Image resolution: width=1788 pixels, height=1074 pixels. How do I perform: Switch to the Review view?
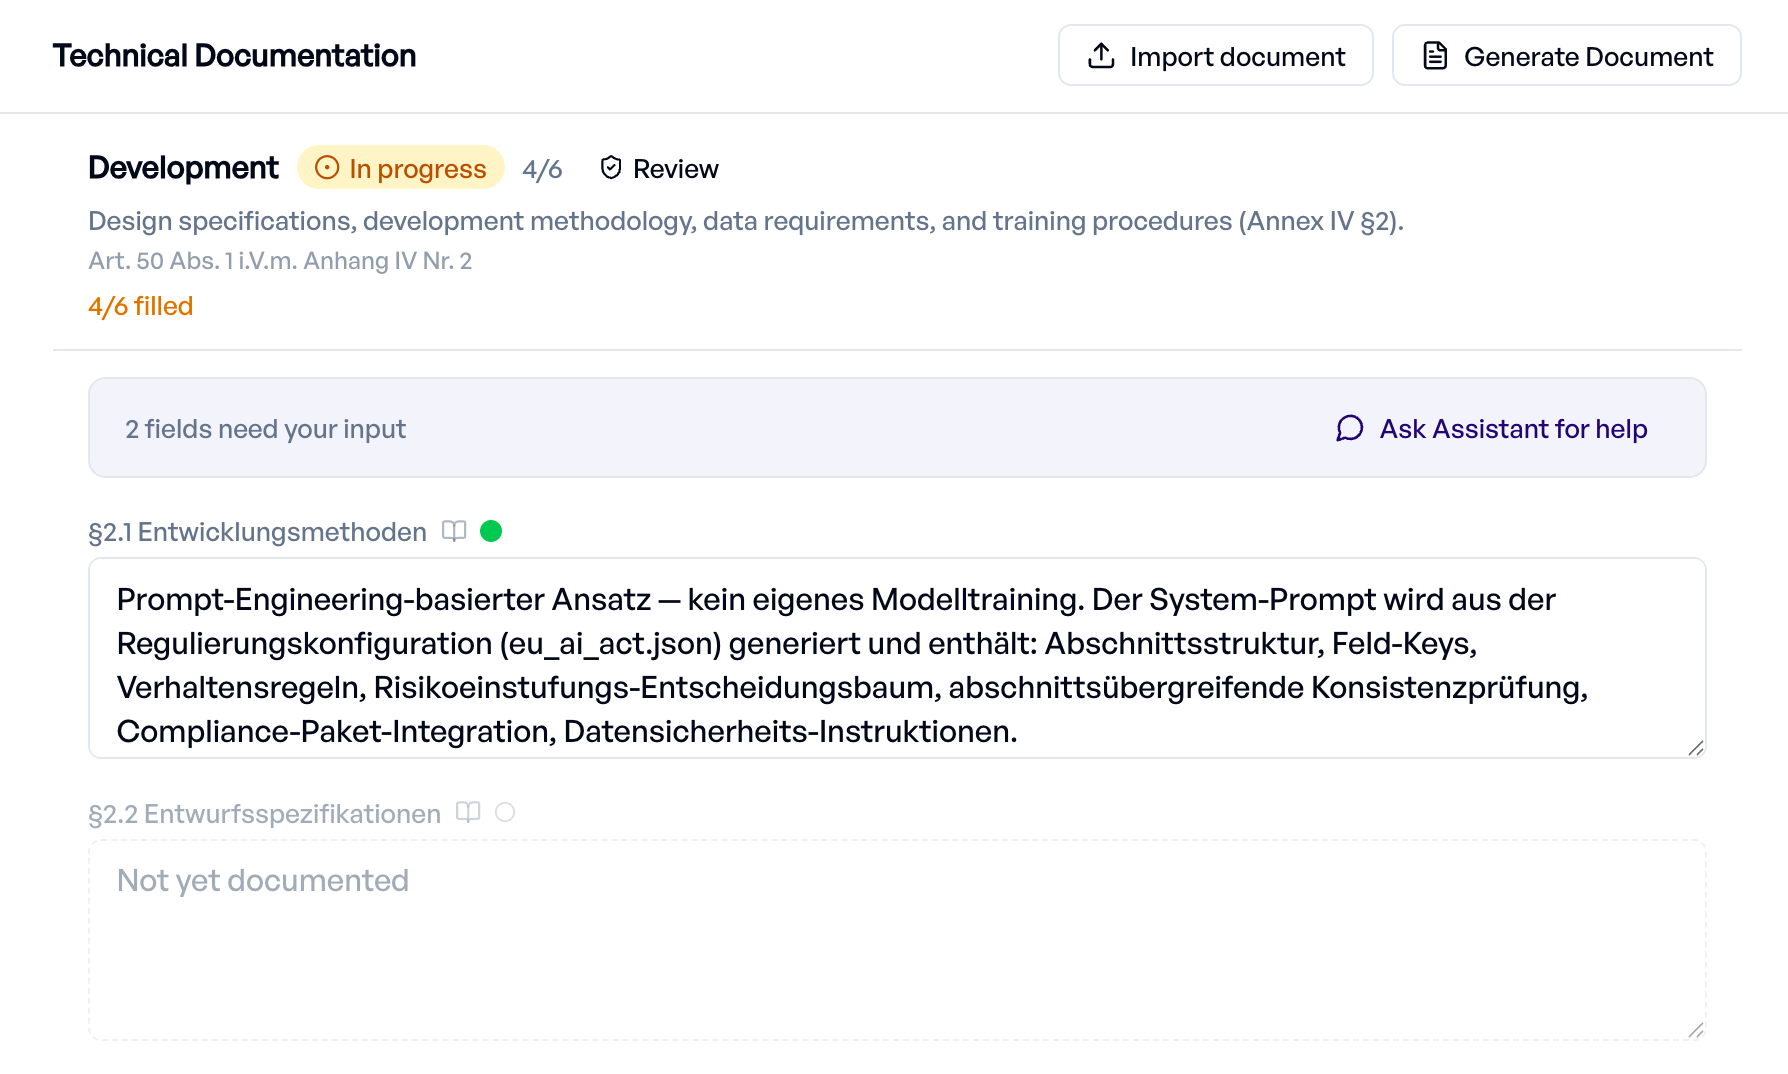(676, 168)
